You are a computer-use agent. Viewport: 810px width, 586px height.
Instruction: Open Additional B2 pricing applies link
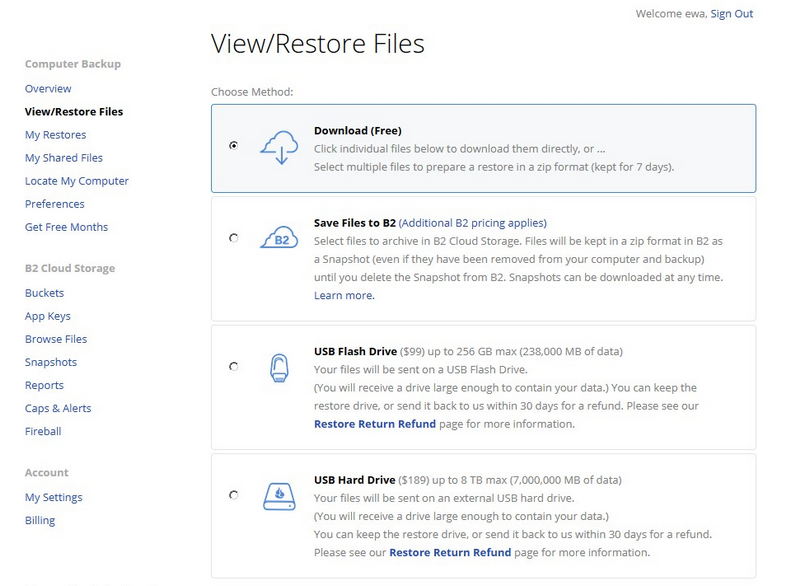tap(473, 223)
